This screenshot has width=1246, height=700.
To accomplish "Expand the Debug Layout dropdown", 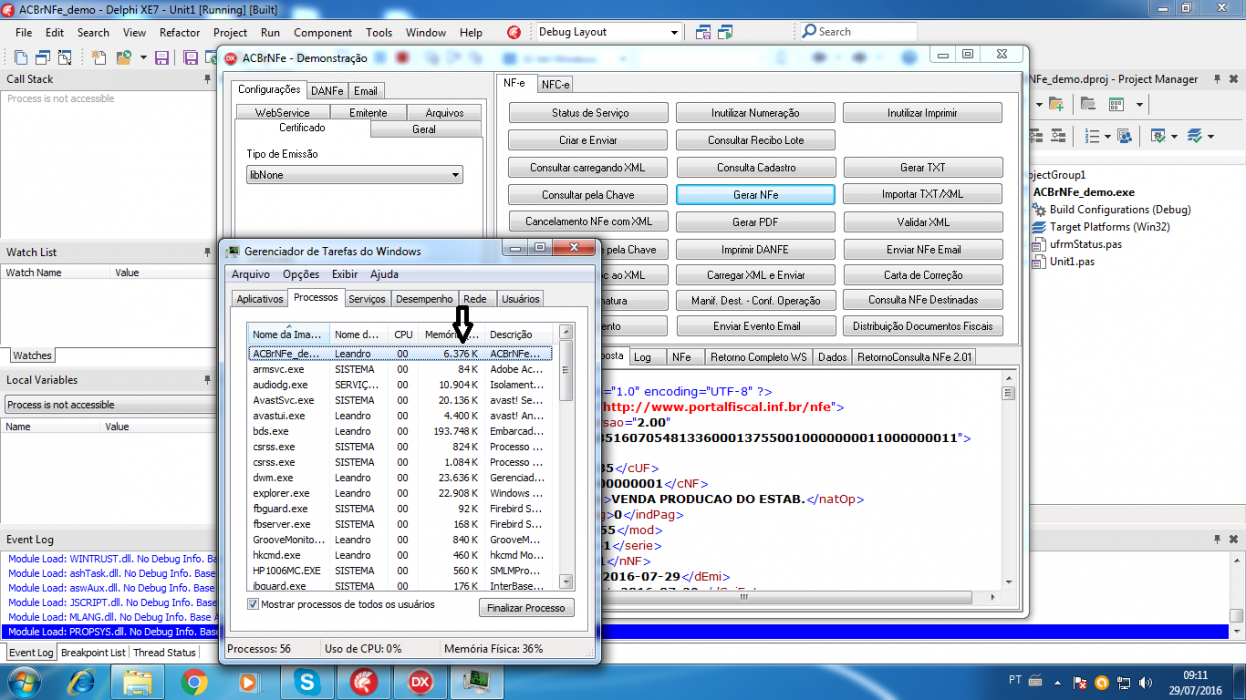I will pos(675,32).
